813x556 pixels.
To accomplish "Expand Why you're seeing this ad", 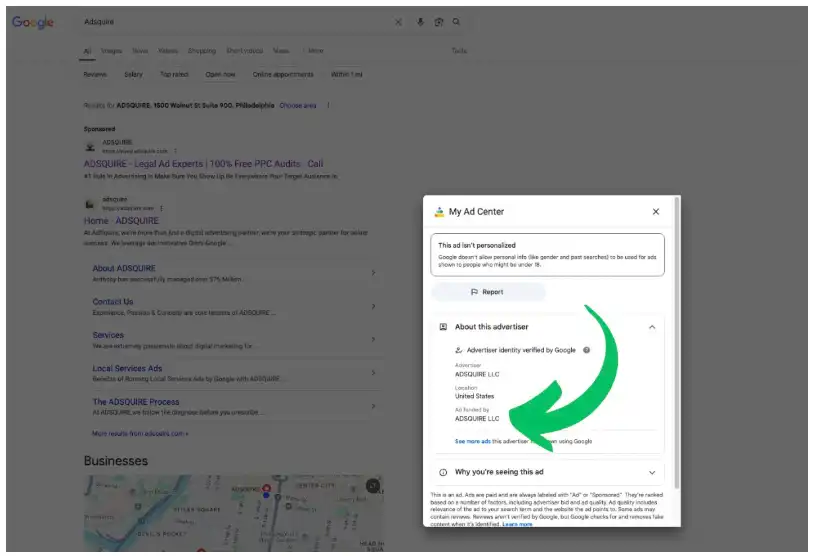I will coord(652,472).
